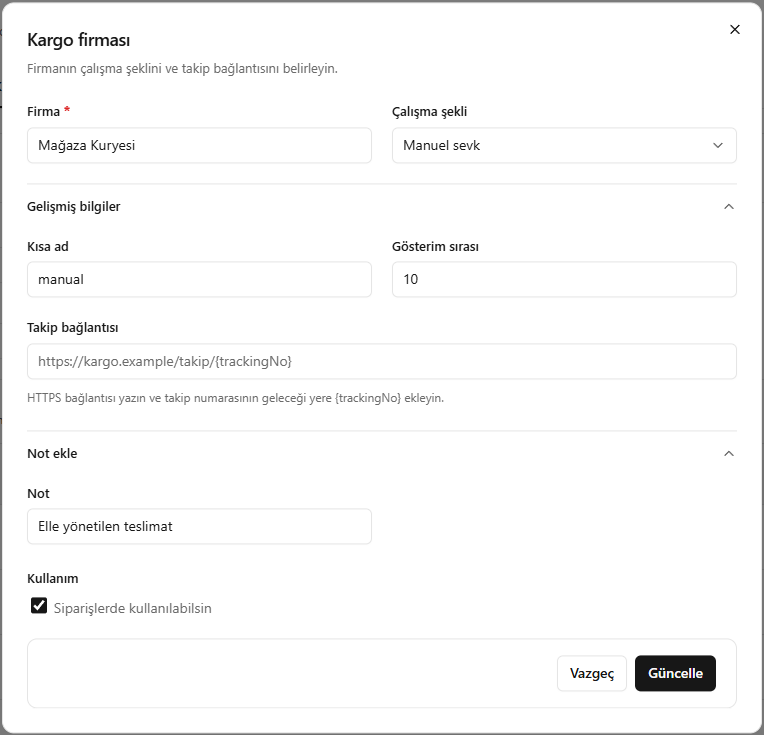Image resolution: width=764 pixels, height=735 pixels.
Task: Click the Firma input field
Action: (199, 145)
